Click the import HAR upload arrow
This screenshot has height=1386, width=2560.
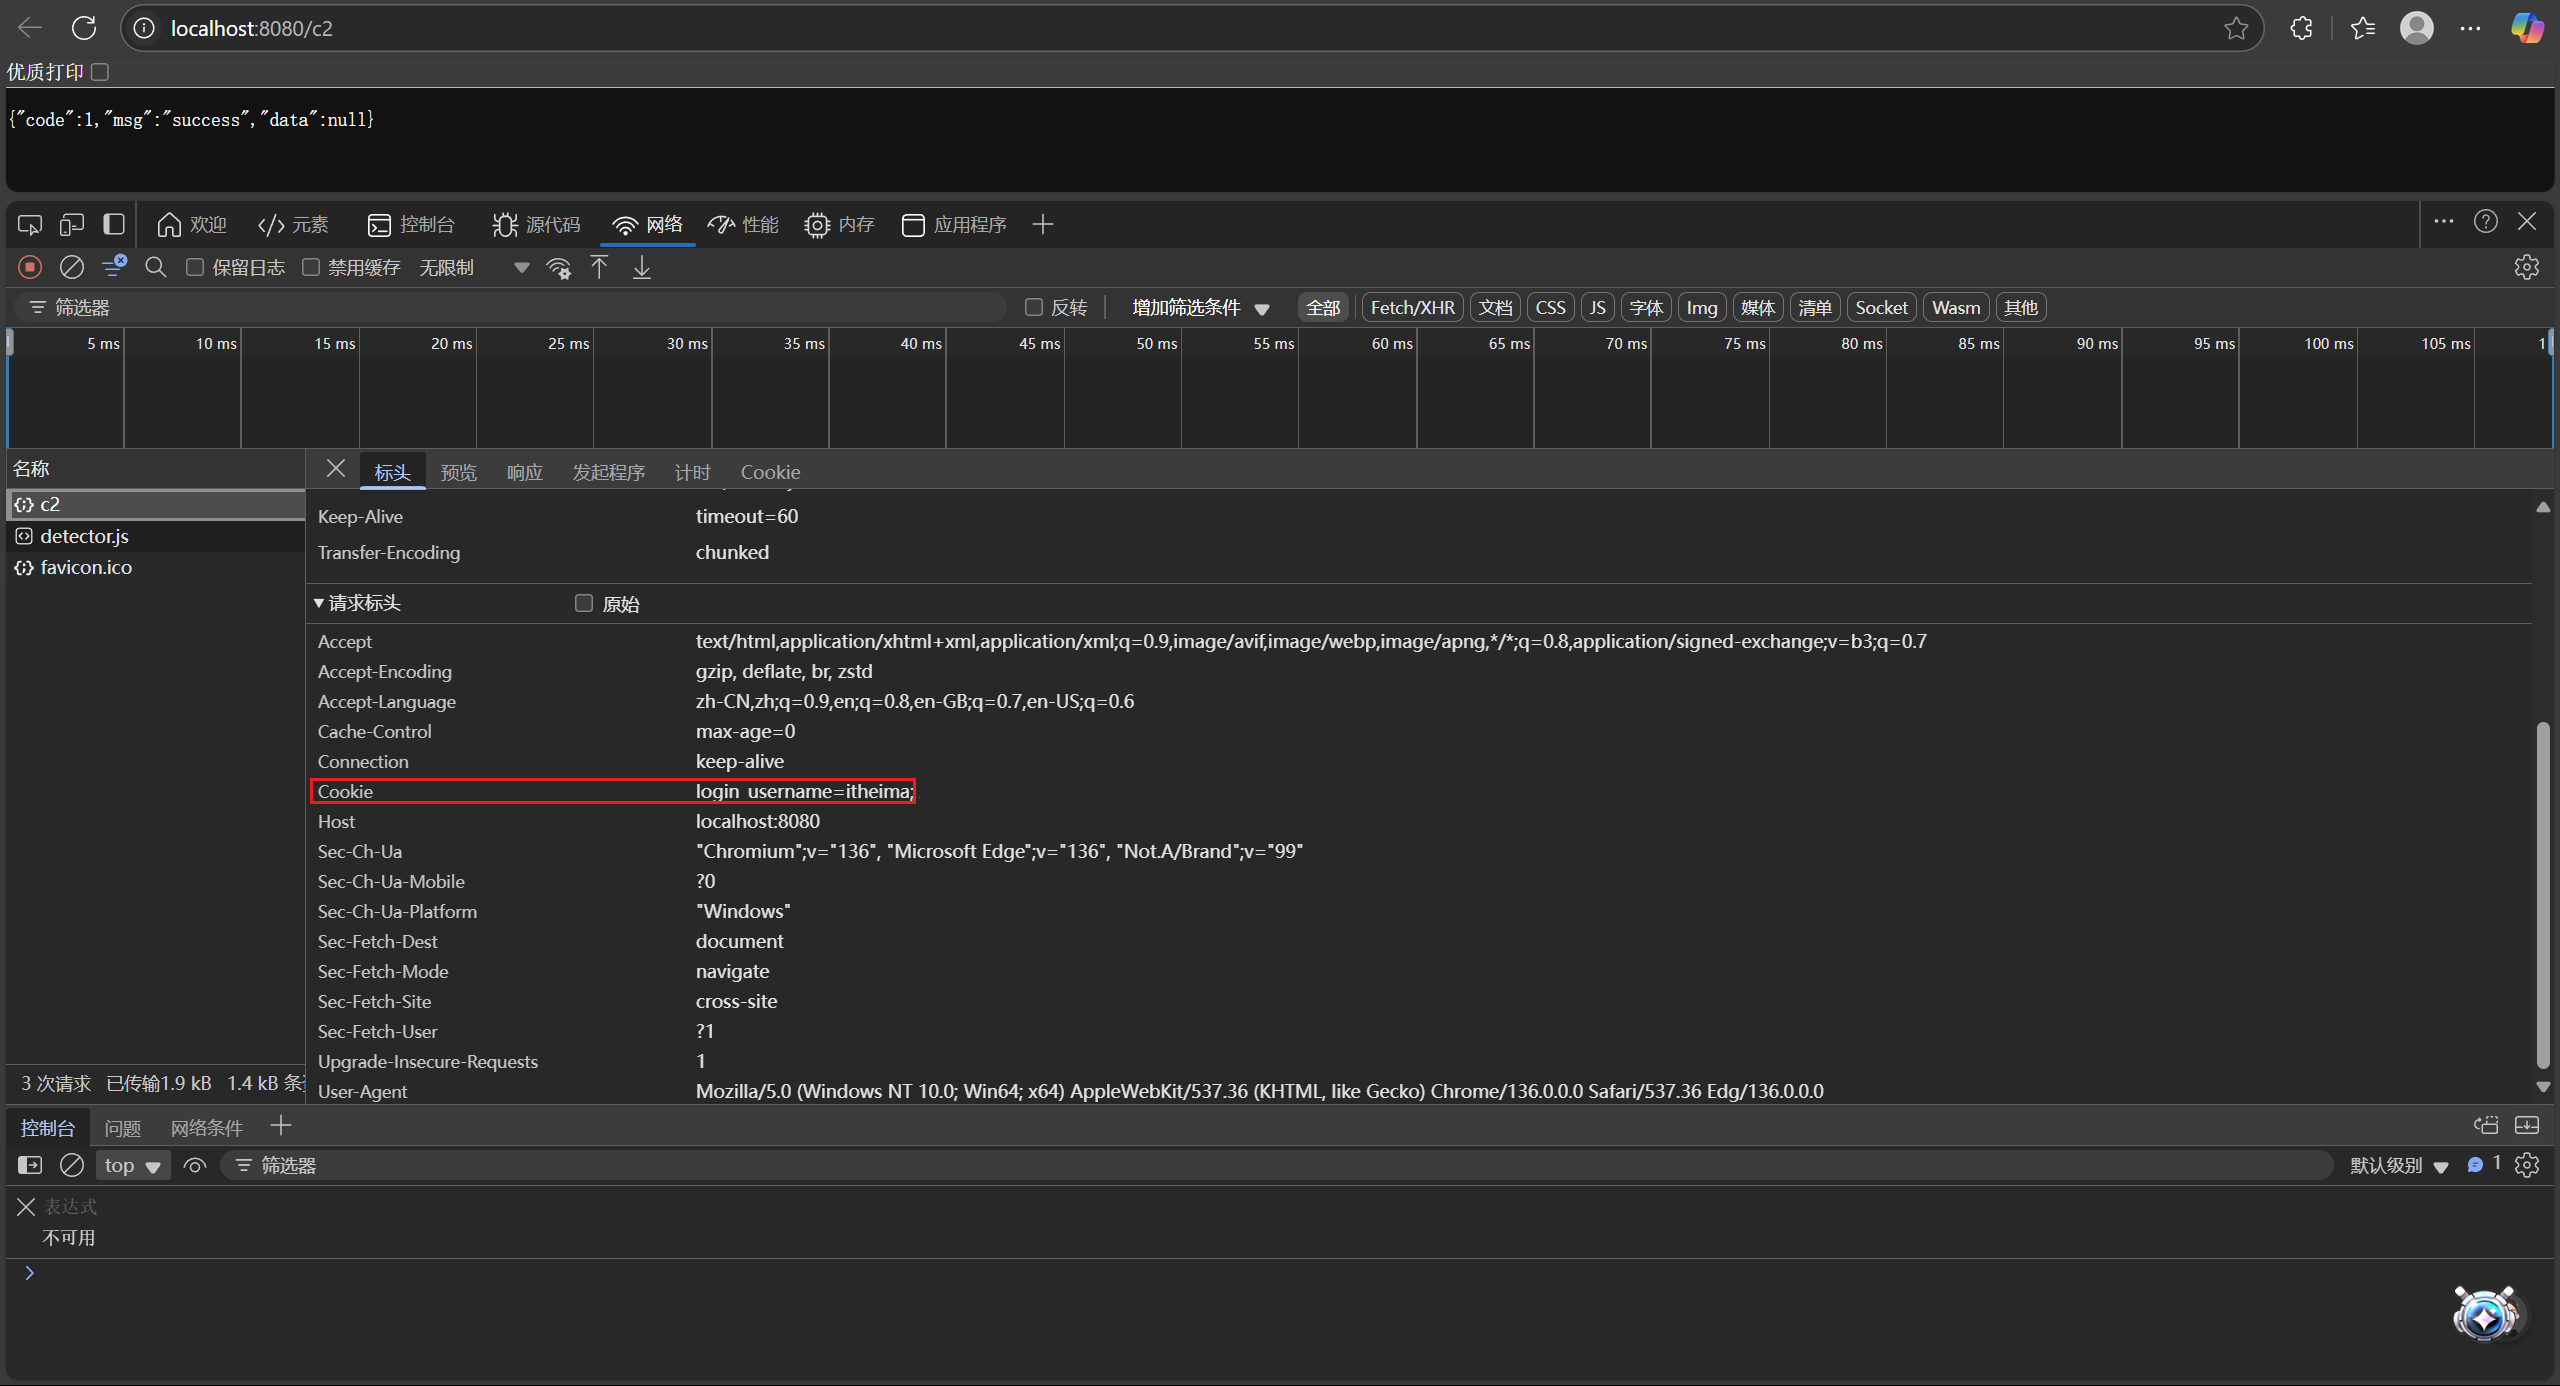point(599,267)
